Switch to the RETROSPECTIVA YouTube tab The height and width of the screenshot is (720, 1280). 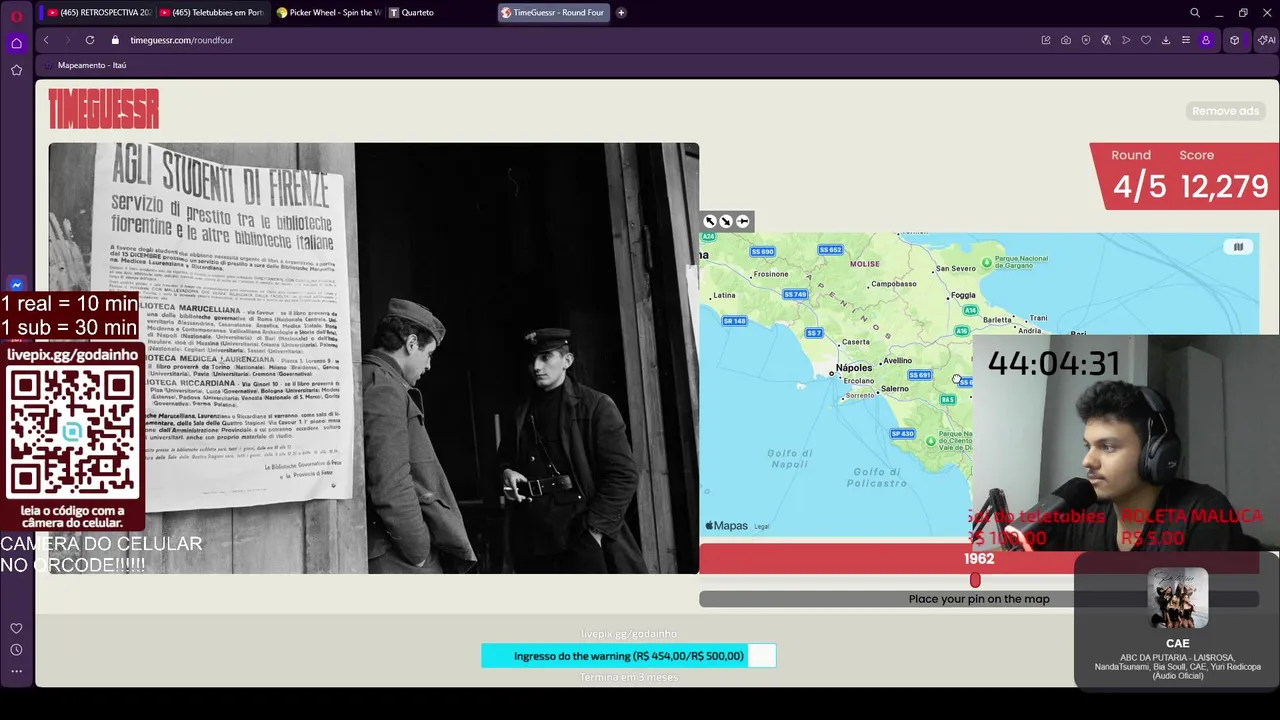pos(98,13)
